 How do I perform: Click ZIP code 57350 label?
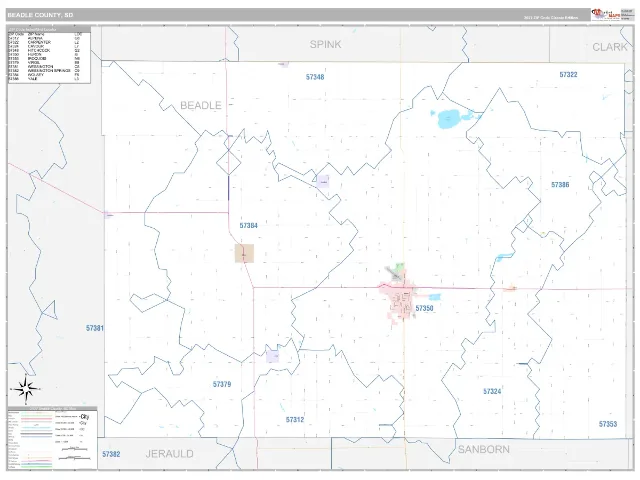(424, 308)
